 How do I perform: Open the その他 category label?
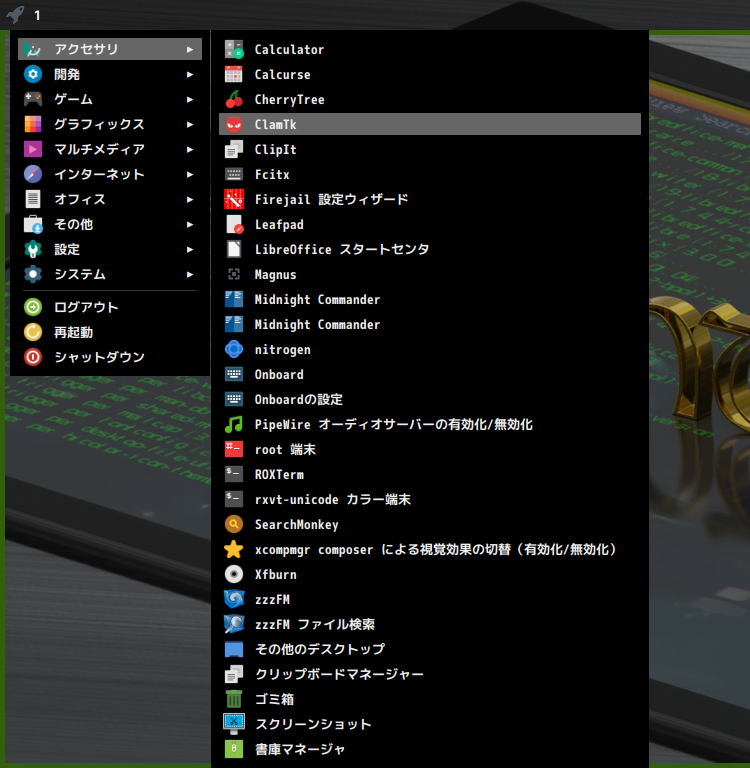[x=73, y=224]
